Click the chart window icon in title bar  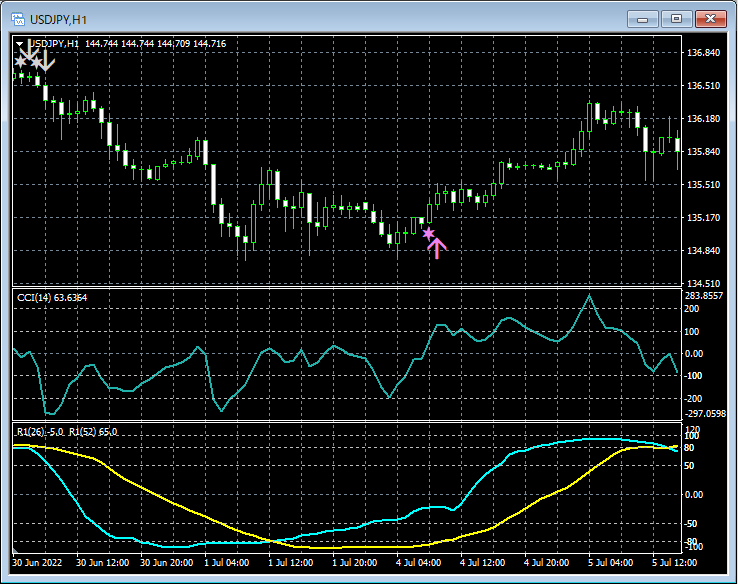(x=18, y=18)
